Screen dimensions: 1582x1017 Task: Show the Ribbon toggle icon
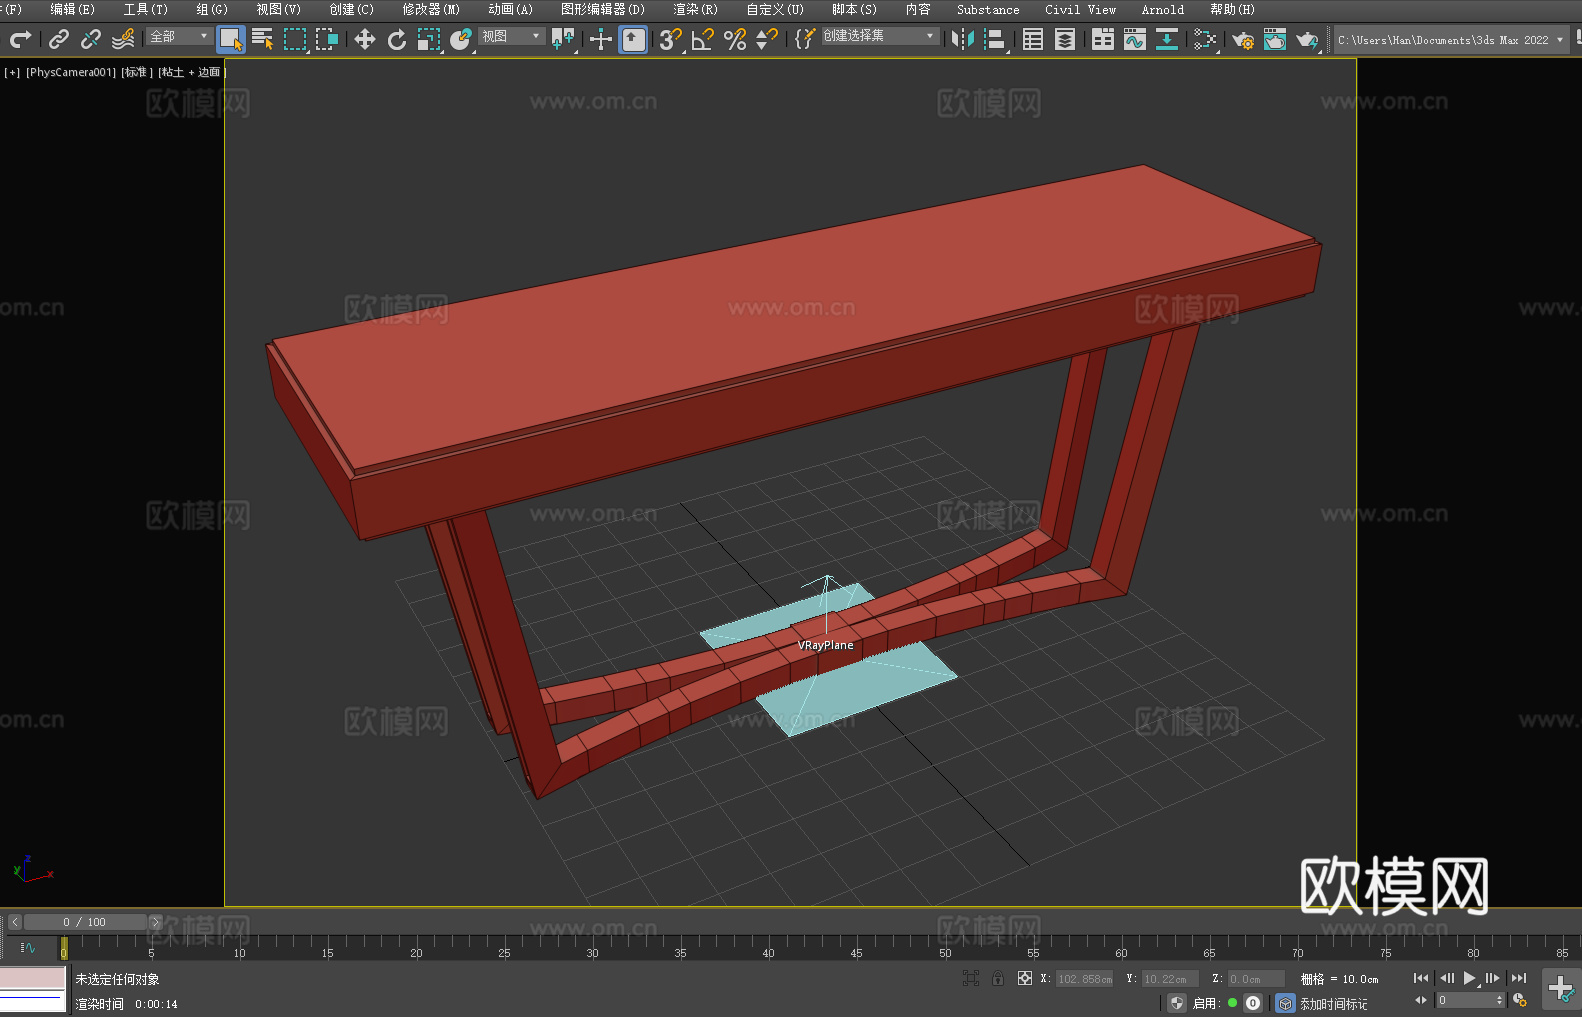coord(1103,39)
